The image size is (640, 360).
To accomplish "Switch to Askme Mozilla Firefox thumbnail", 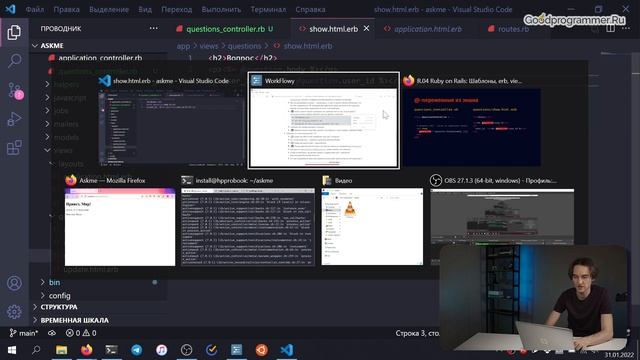I will tap(120, 221).
